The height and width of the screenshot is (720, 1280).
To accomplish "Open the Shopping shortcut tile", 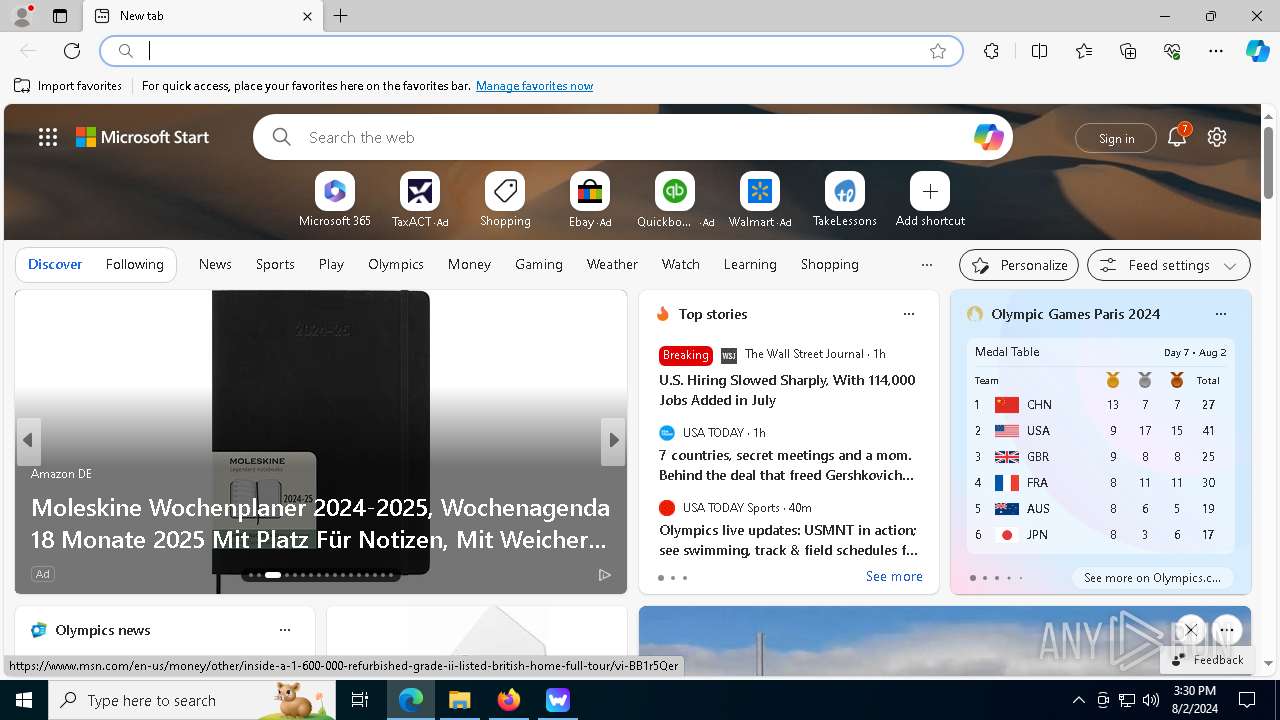I will pyautogui.click(x=505, y=200).
